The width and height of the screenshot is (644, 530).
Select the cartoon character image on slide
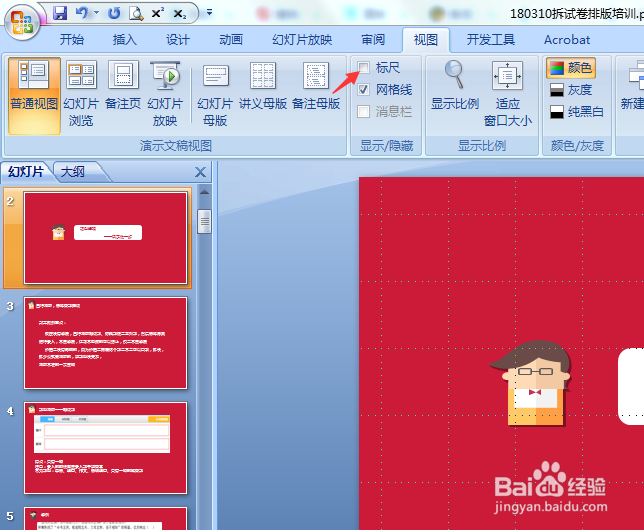coord(530,383)
